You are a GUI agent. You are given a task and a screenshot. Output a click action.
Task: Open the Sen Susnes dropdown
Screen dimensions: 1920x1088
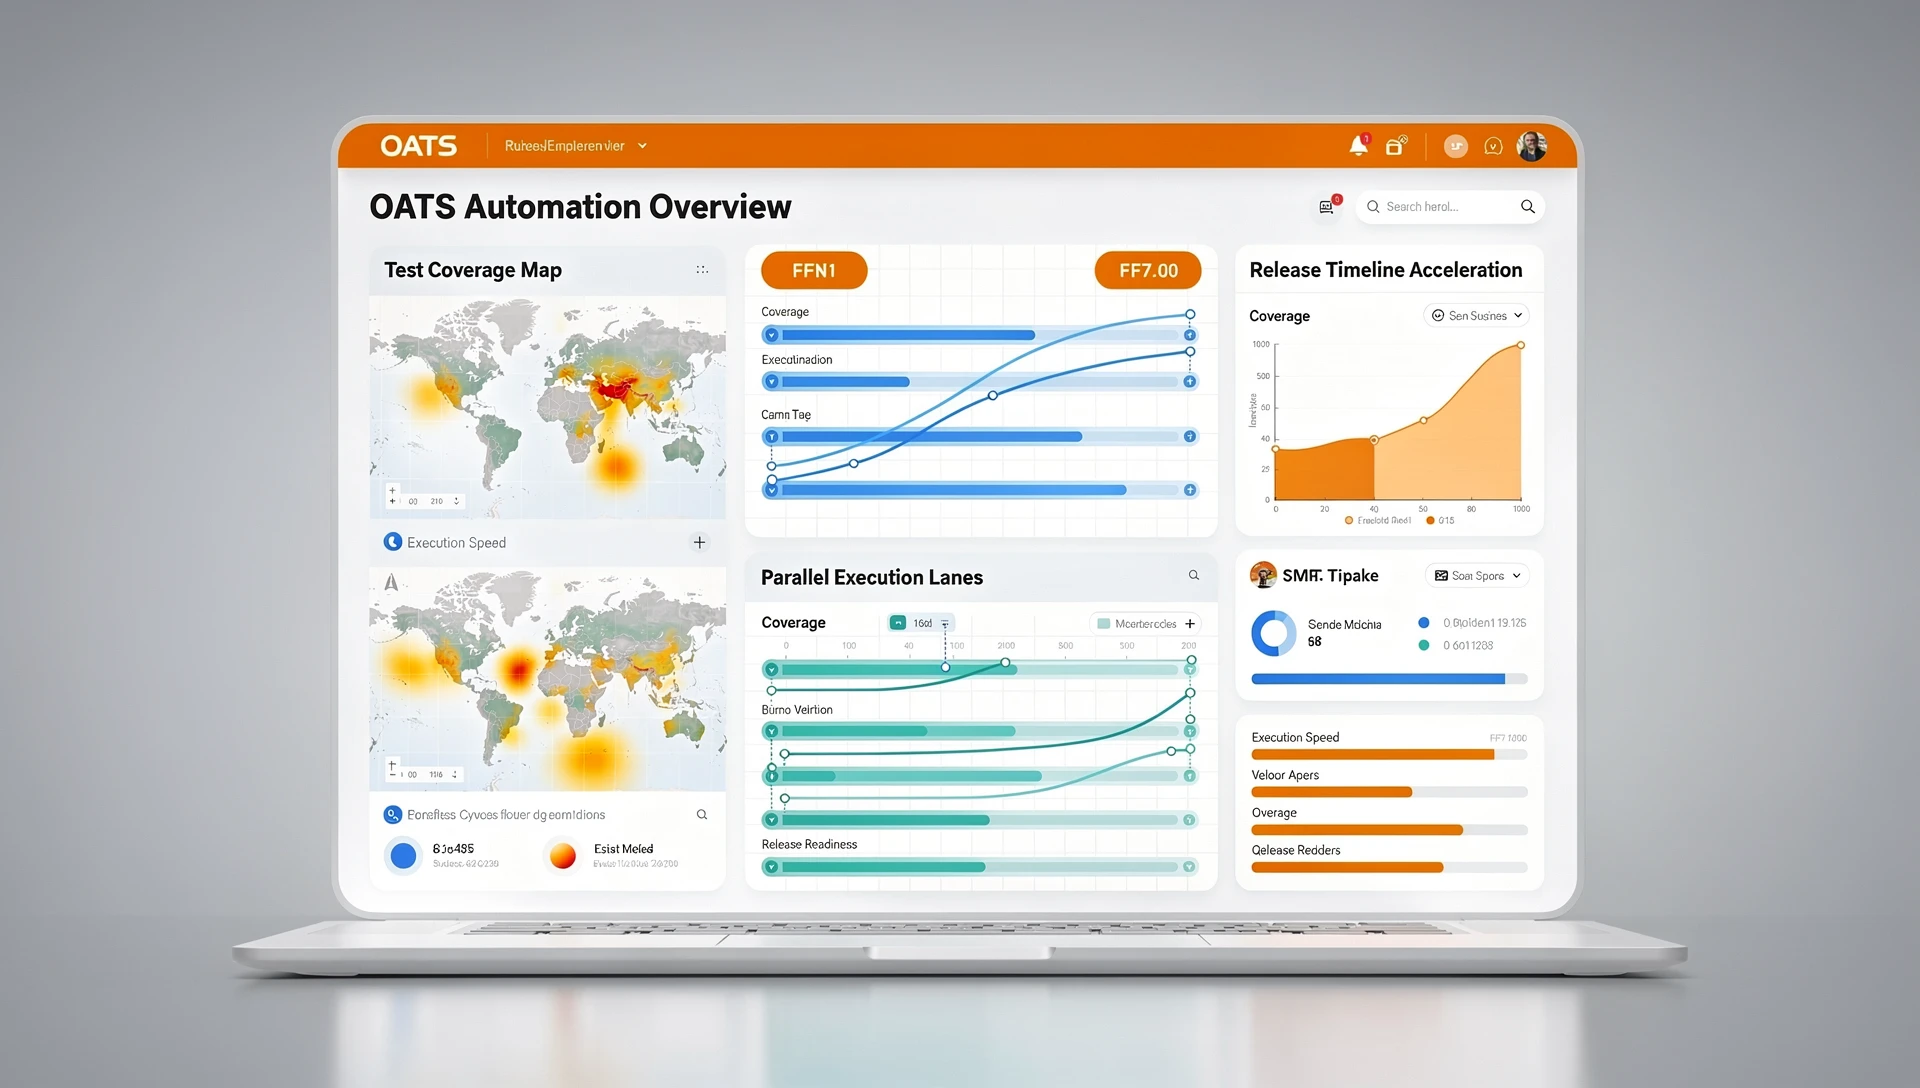pos(1476,315)
